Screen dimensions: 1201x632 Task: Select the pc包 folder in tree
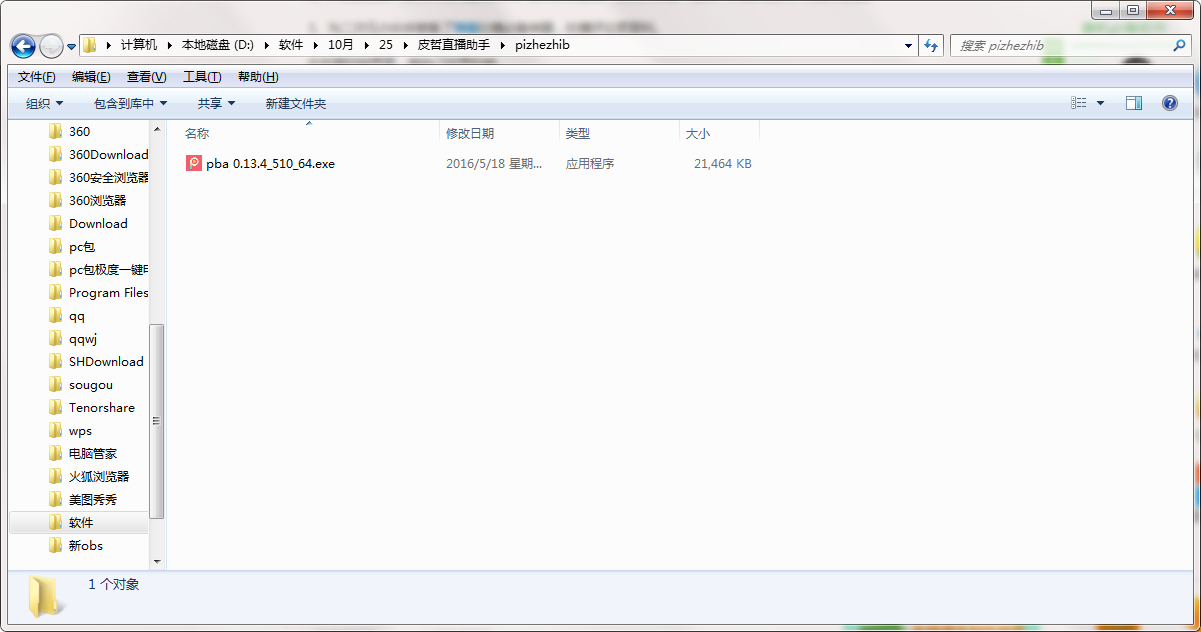(80, 246)
